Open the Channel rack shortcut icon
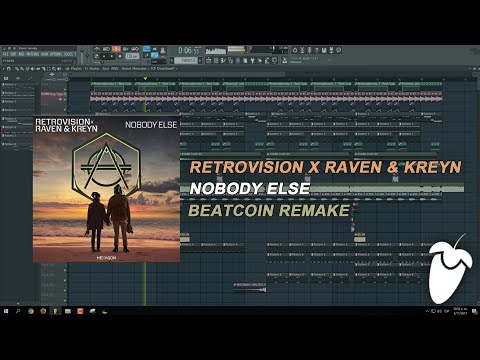The width and height of the screenshot is (480, 360). 216,60
